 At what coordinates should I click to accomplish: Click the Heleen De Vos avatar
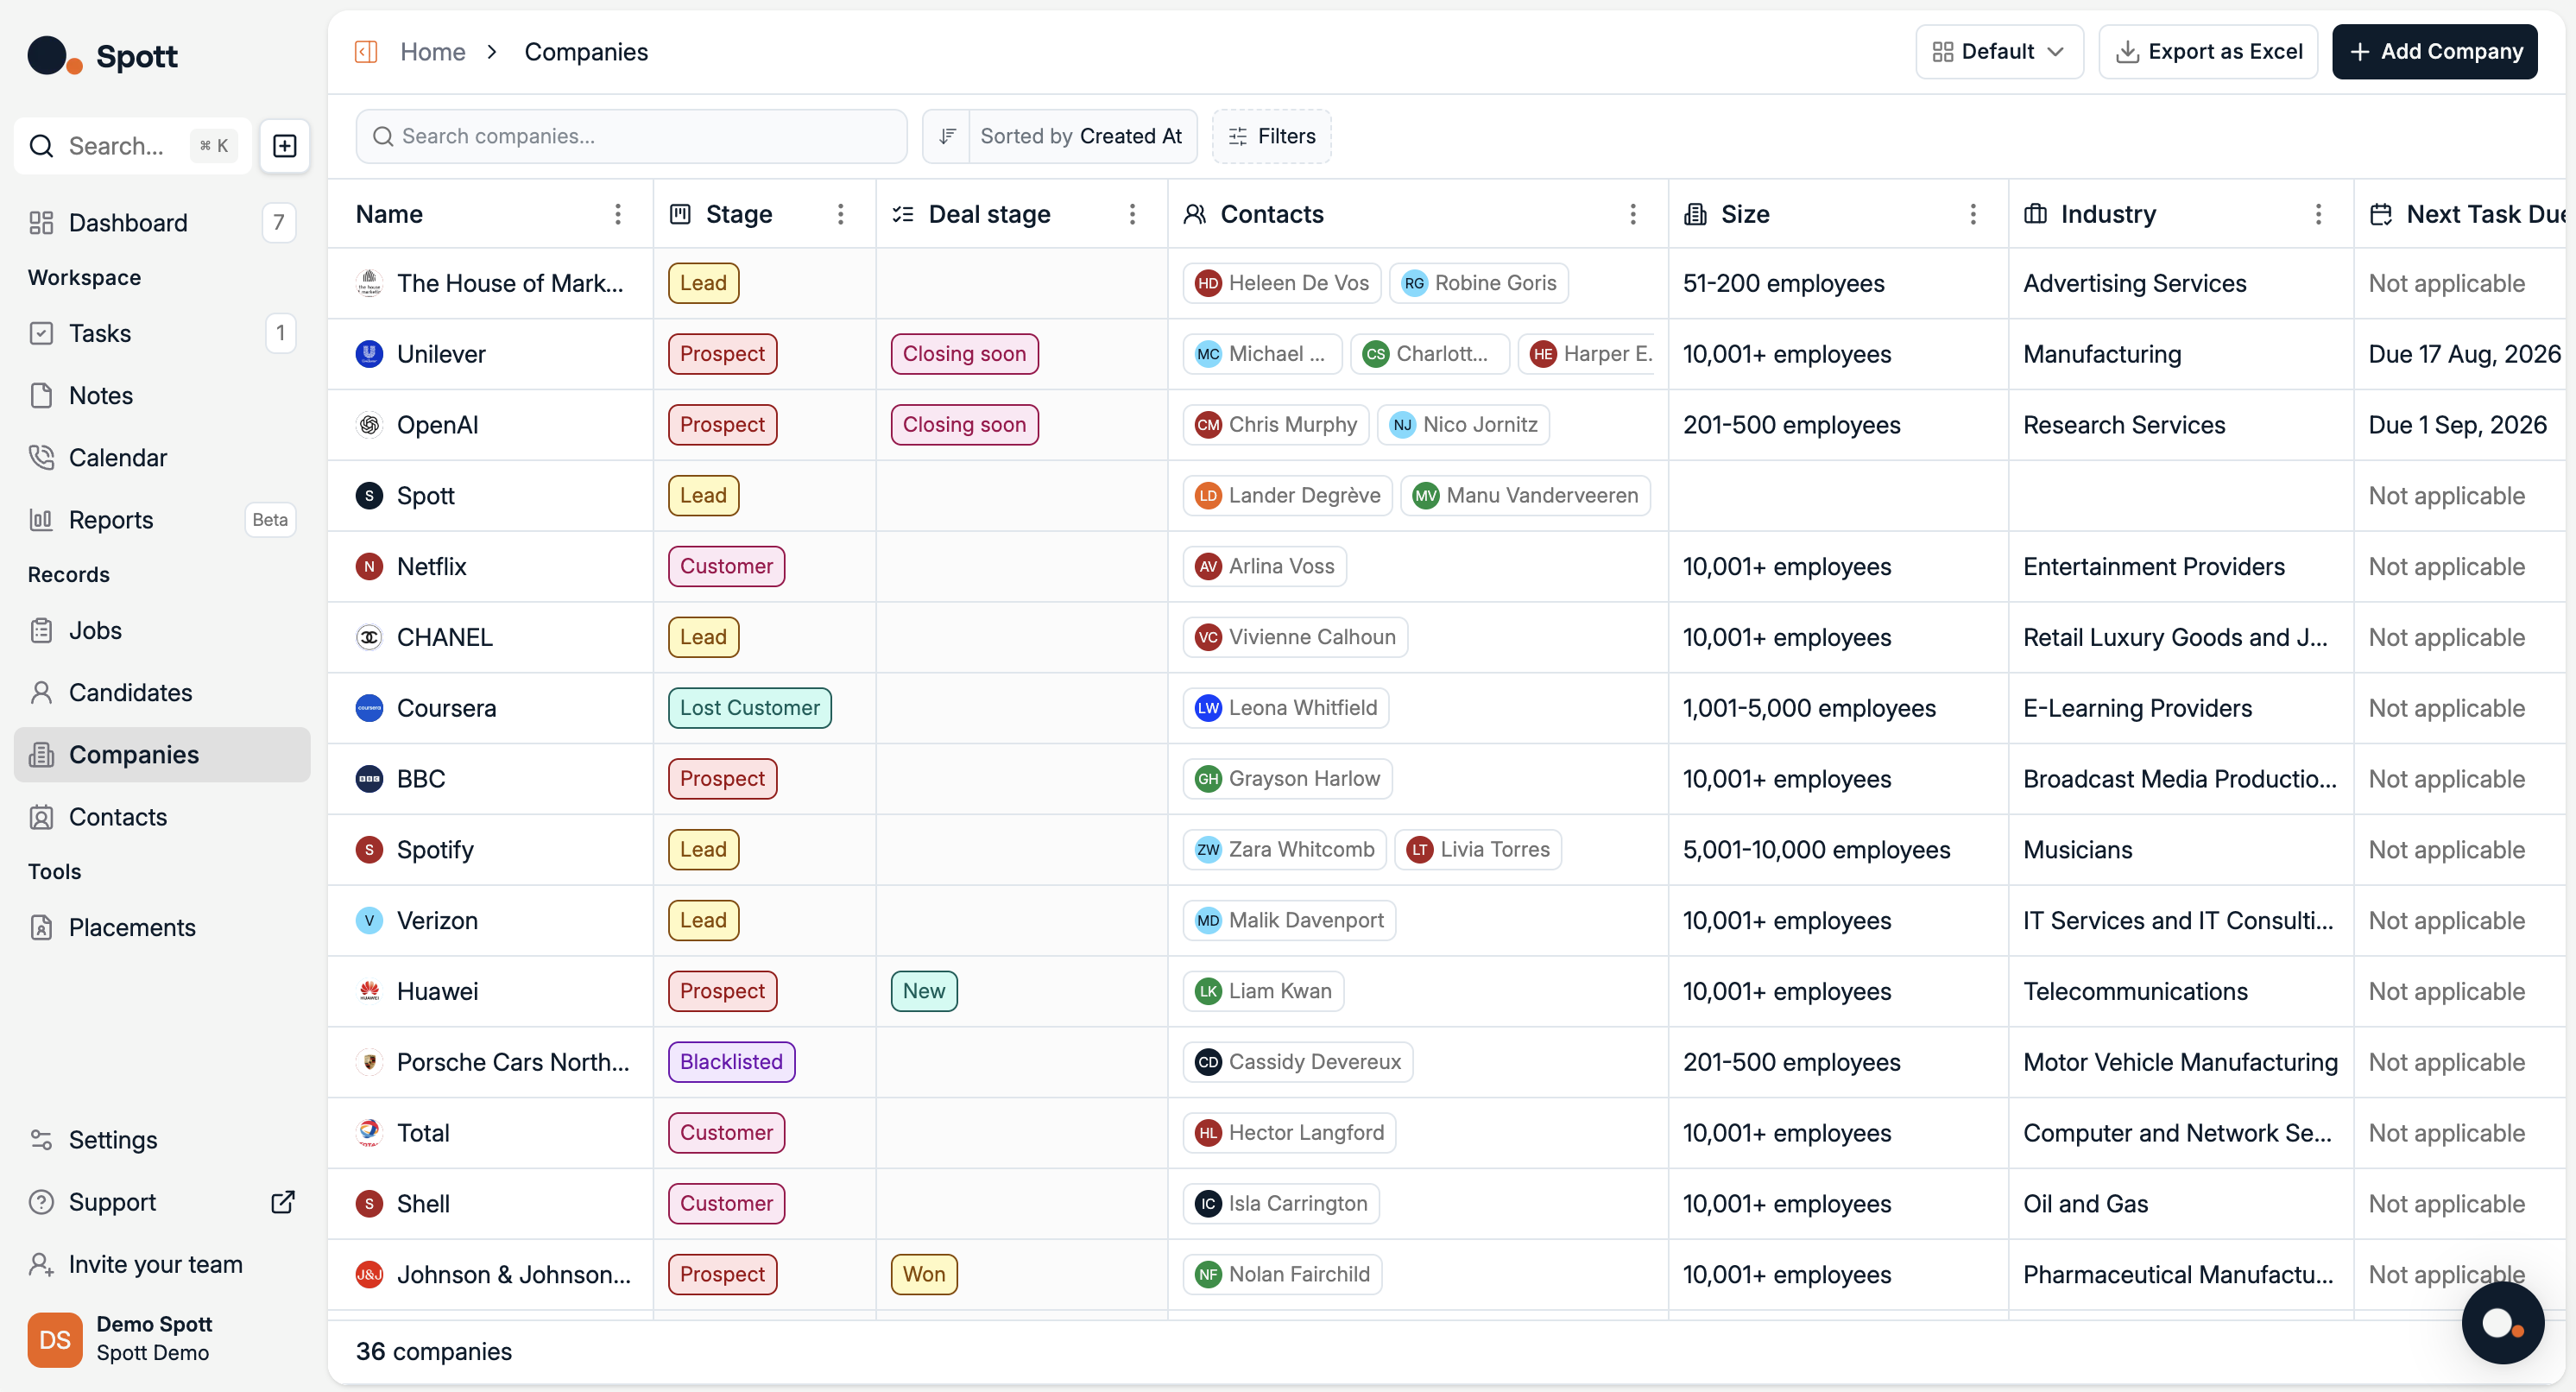(1208, 283)
